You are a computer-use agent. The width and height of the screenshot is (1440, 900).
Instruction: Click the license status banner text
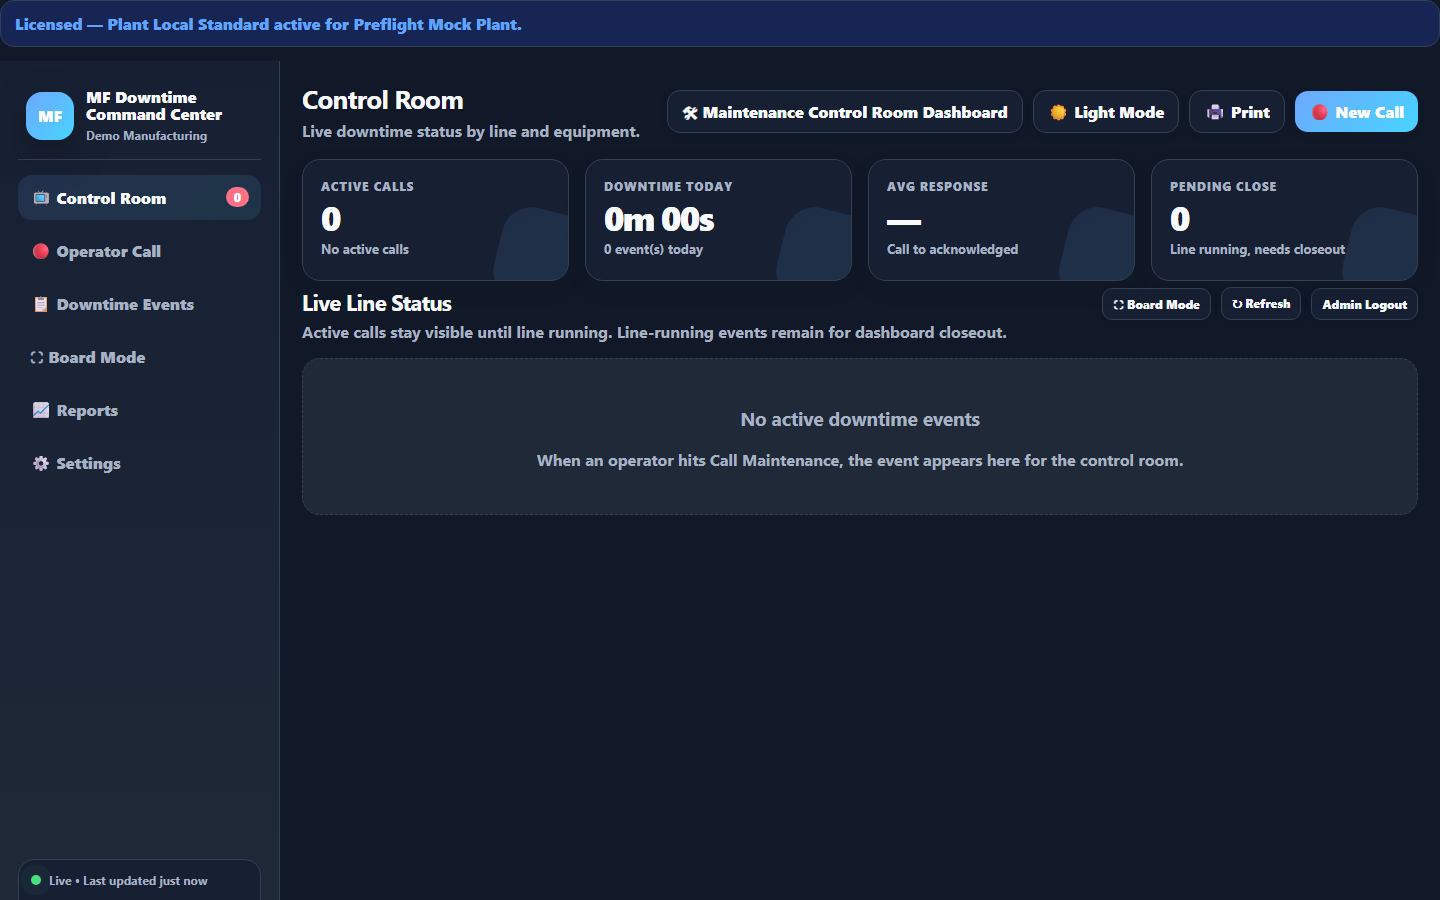pos(268,24)
